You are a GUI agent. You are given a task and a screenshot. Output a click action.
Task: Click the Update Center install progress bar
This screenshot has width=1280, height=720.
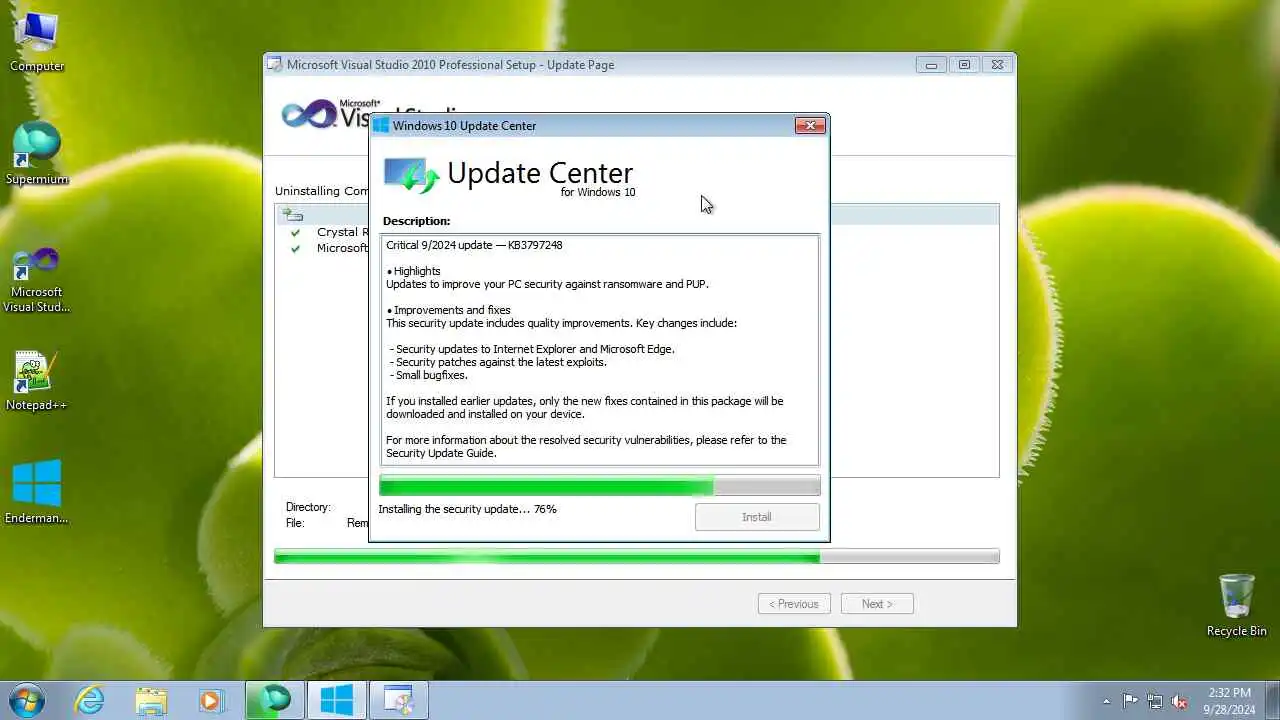[x=600, y=486]
